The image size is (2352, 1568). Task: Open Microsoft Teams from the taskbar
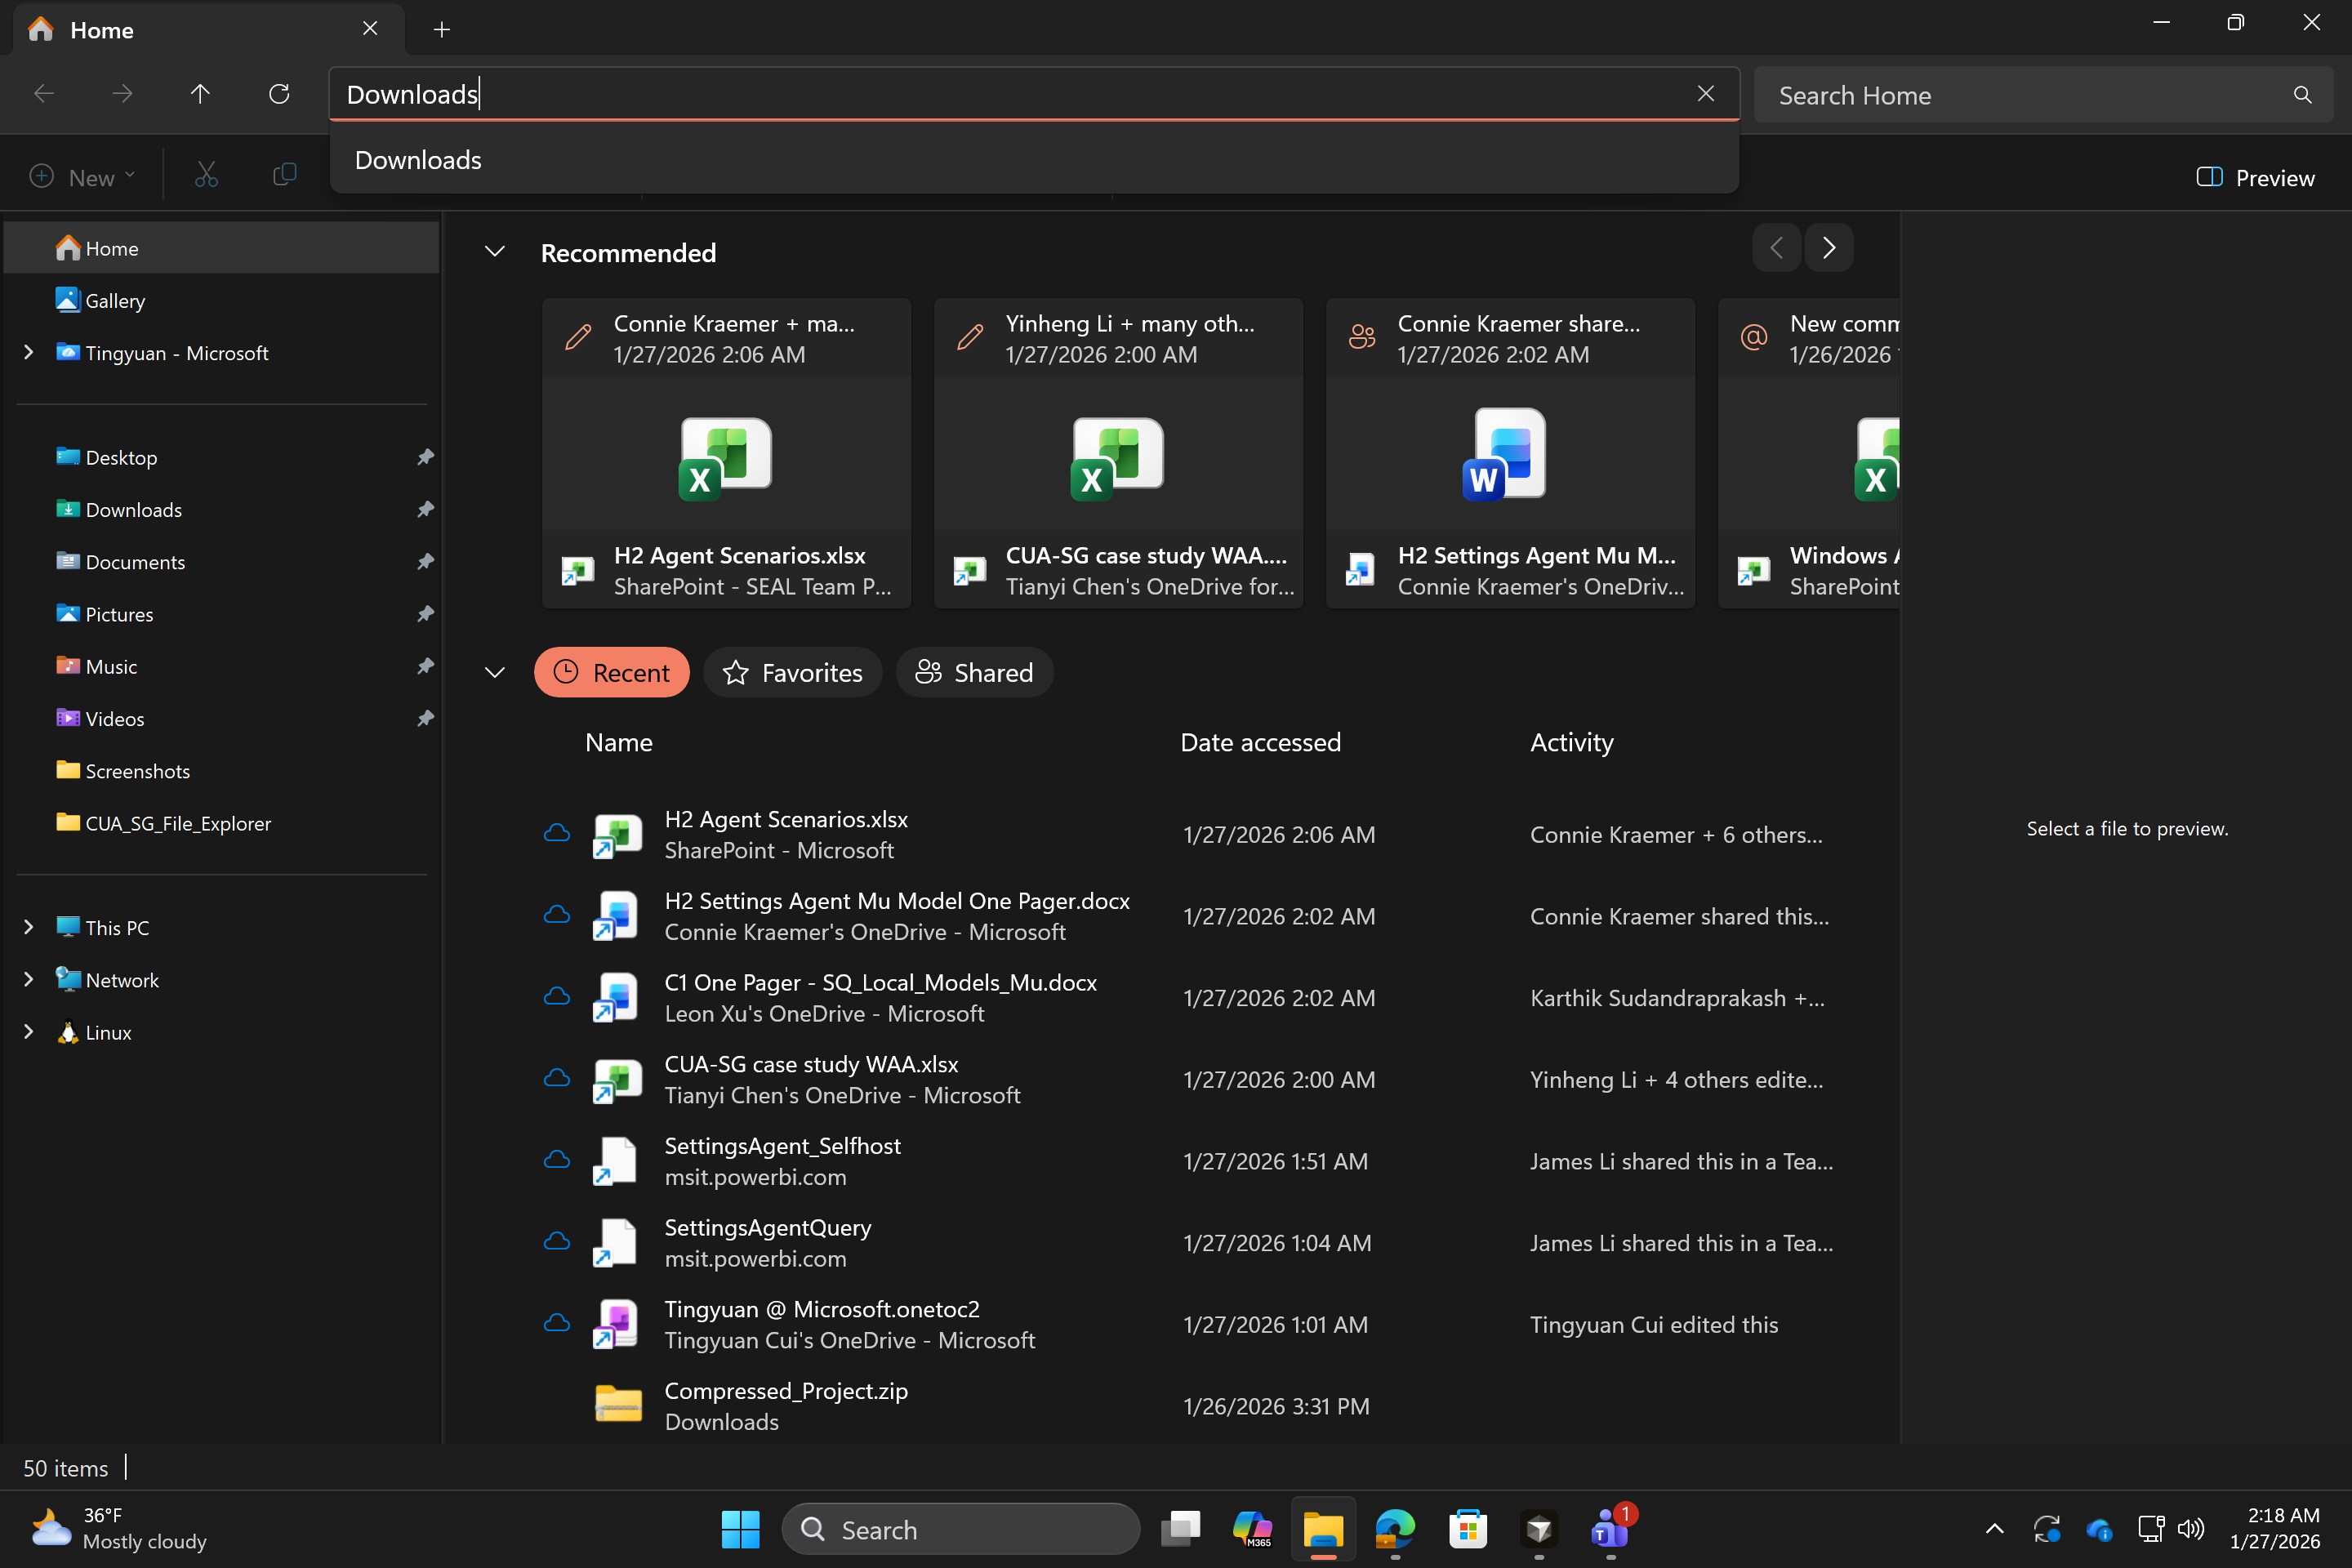(1609, 1529)
